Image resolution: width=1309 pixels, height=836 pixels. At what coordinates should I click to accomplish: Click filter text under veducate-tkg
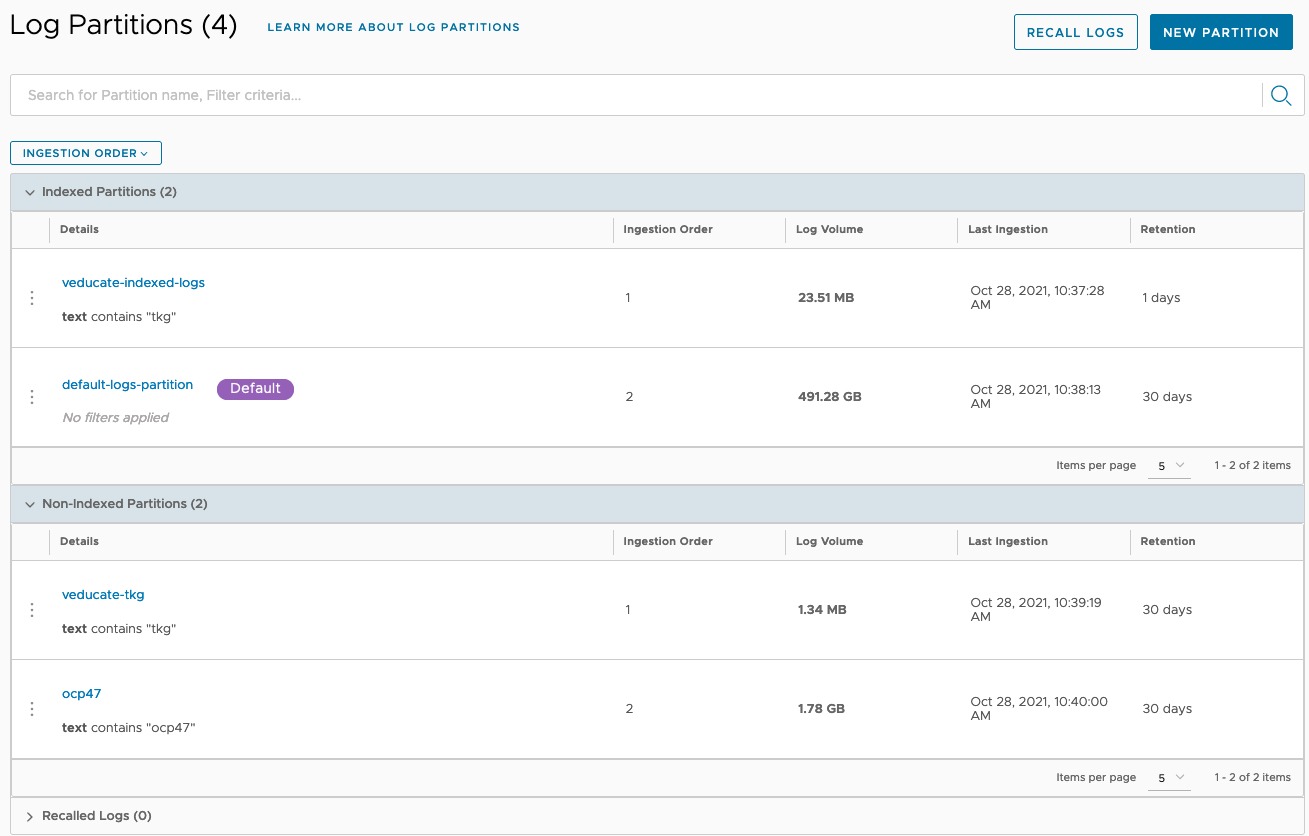[x=119, y=629]
